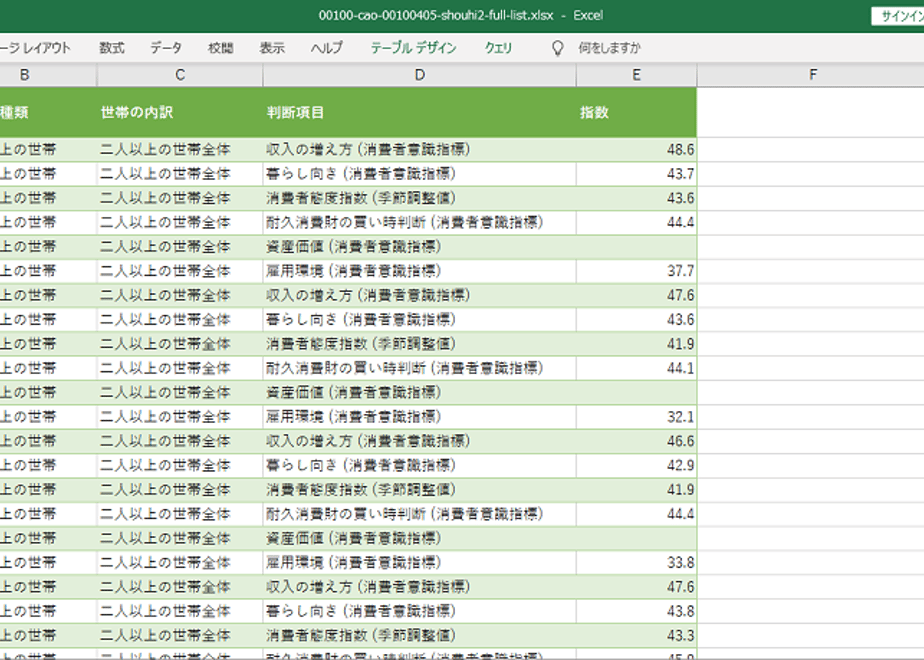Screen dimensions: 924x660
Task: Open the ヘルプ tab
Action: coord(326,48)
